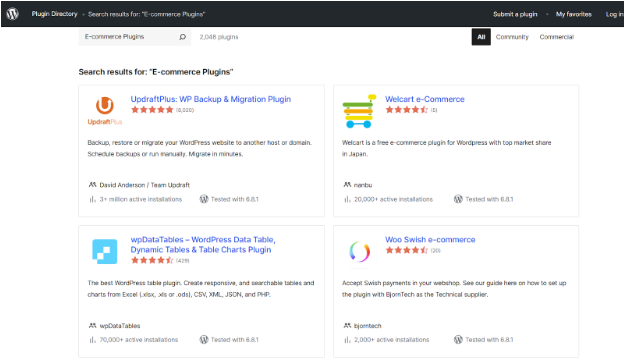Click the WordPress logo in header
Screen dimensions: 624x363
(x=13, y=14)
